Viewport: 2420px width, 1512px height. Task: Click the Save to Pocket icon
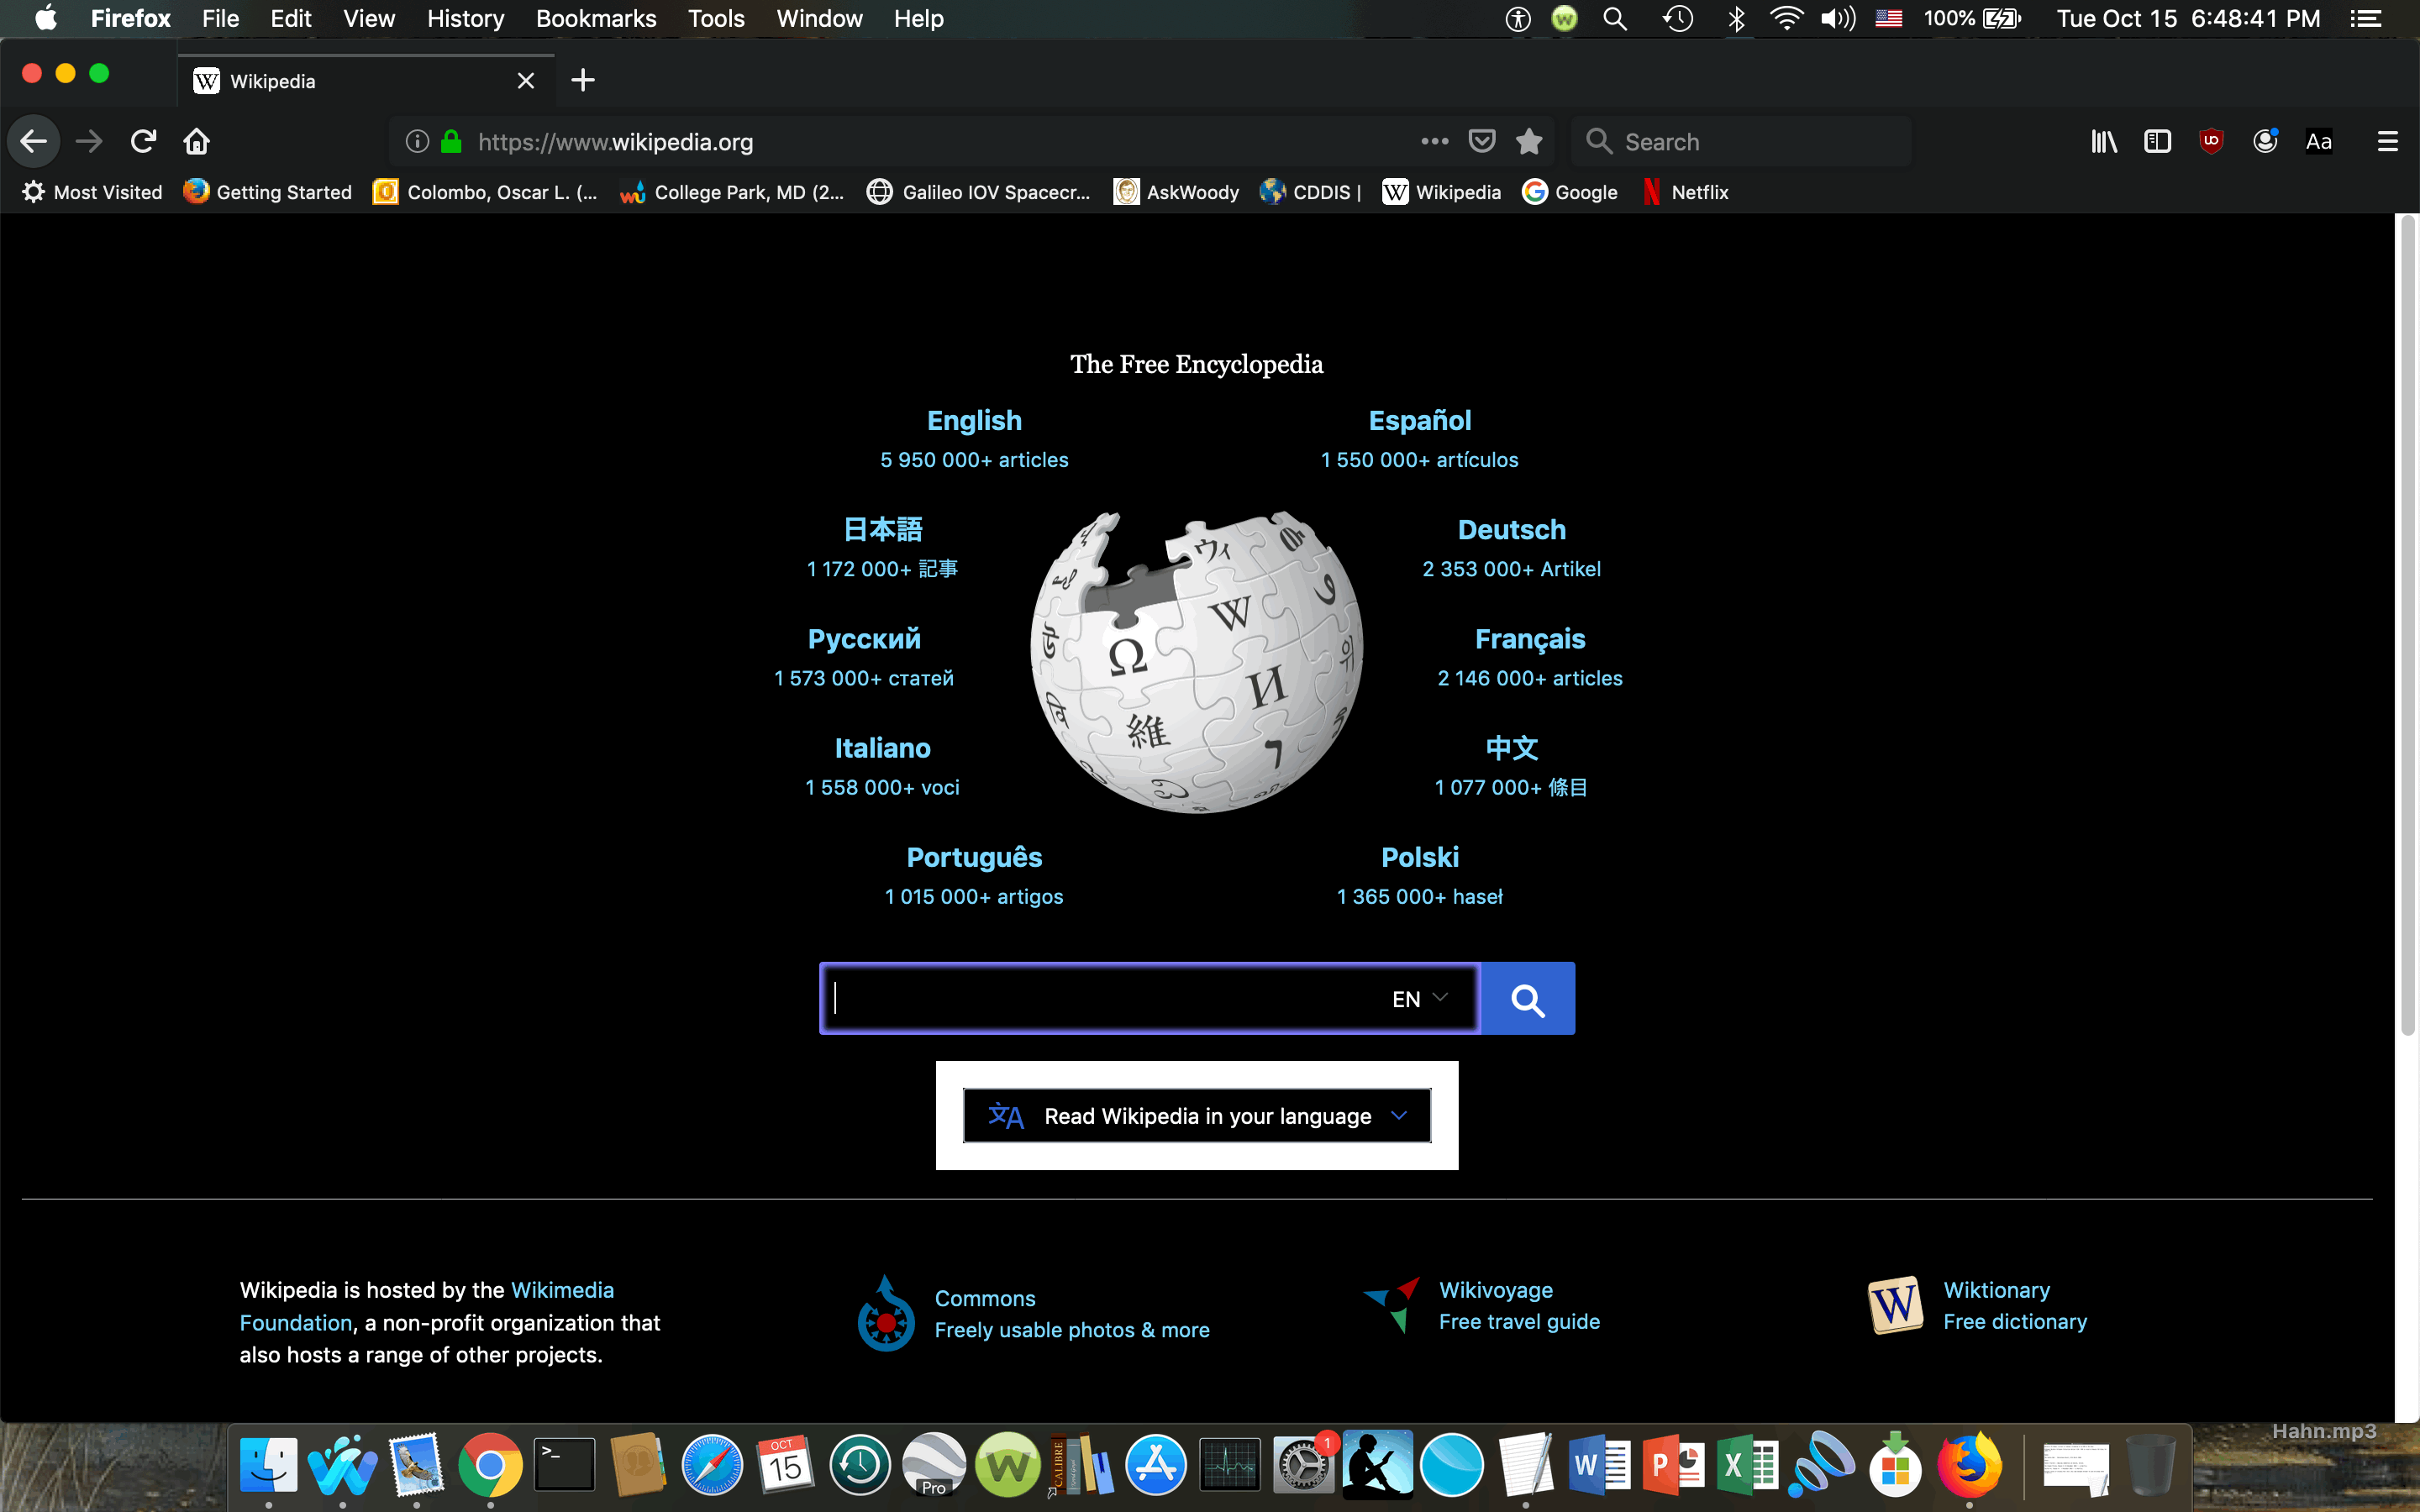1481,141
